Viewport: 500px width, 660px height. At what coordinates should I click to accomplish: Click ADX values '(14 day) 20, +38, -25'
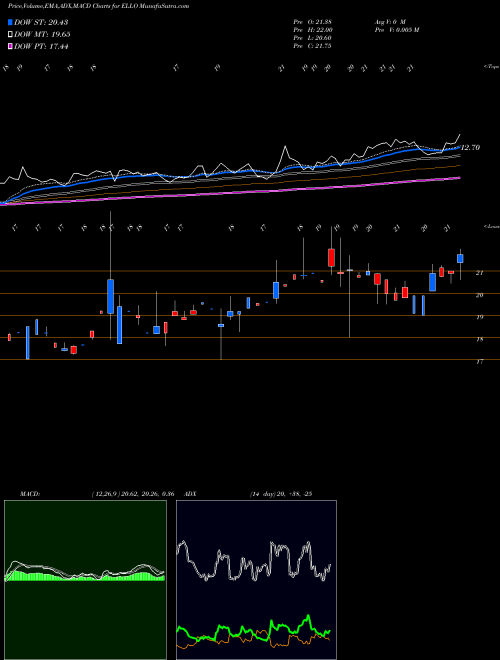point(280,494)
